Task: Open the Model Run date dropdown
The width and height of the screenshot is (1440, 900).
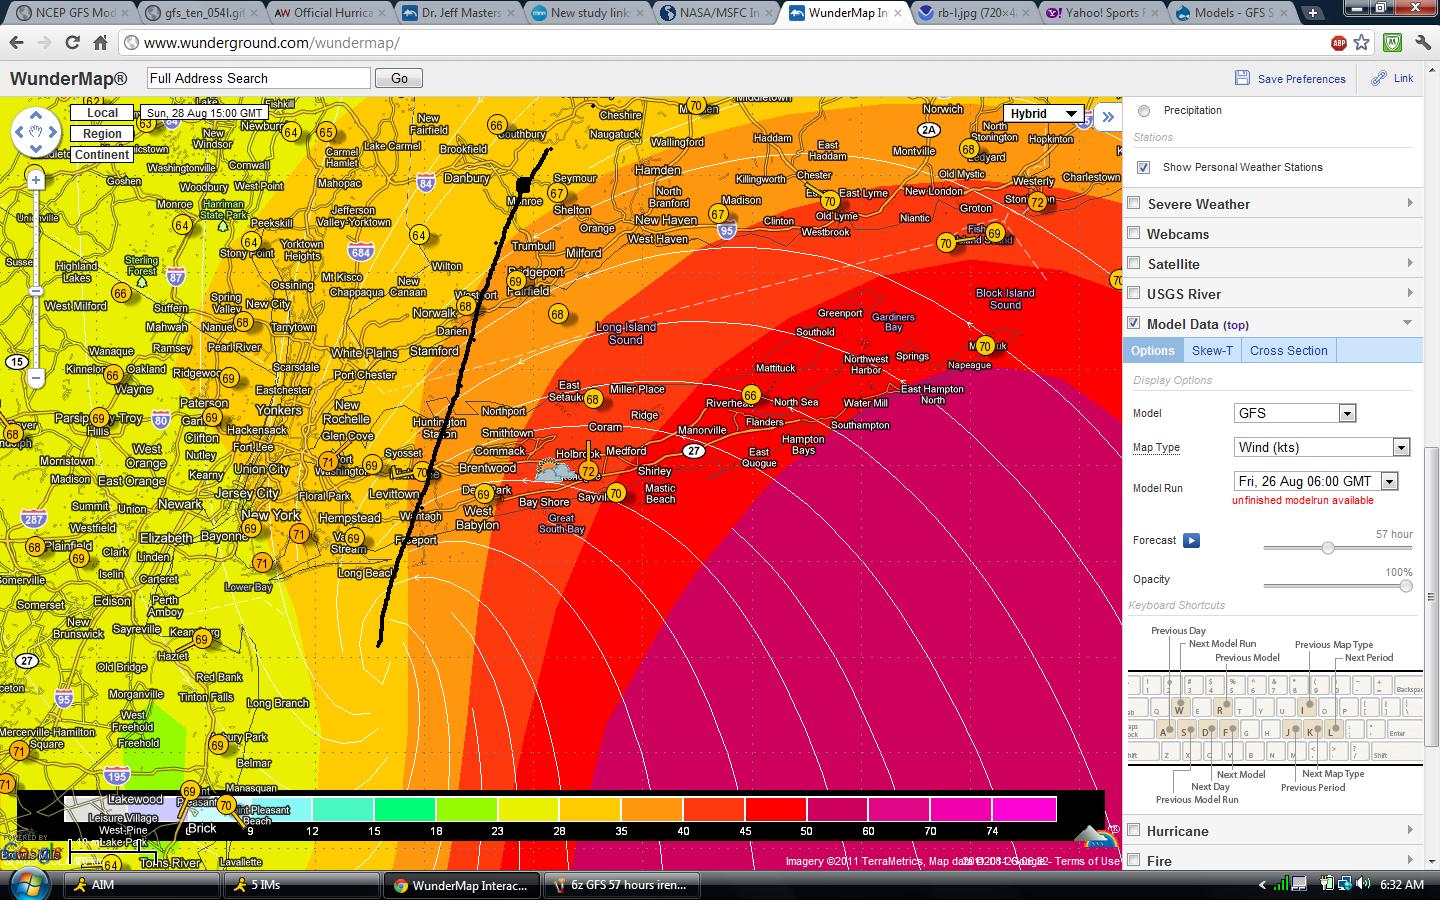Action: coord(1316,481)
